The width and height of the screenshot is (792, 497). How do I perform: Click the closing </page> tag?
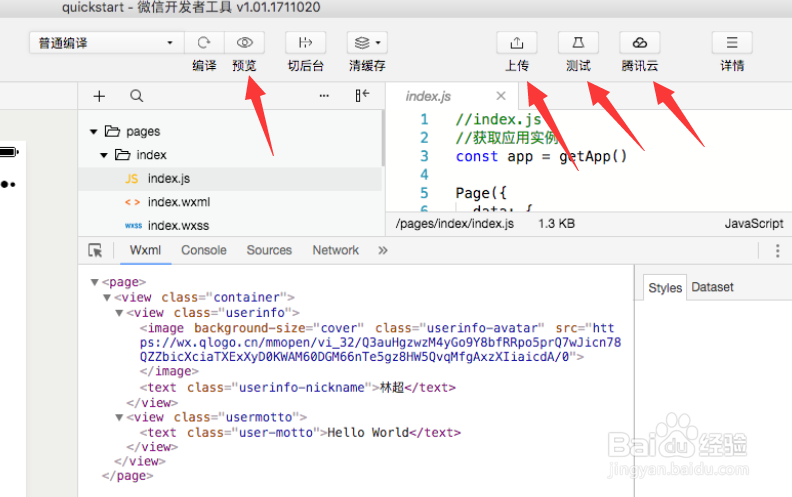click(x=127, y=476)
